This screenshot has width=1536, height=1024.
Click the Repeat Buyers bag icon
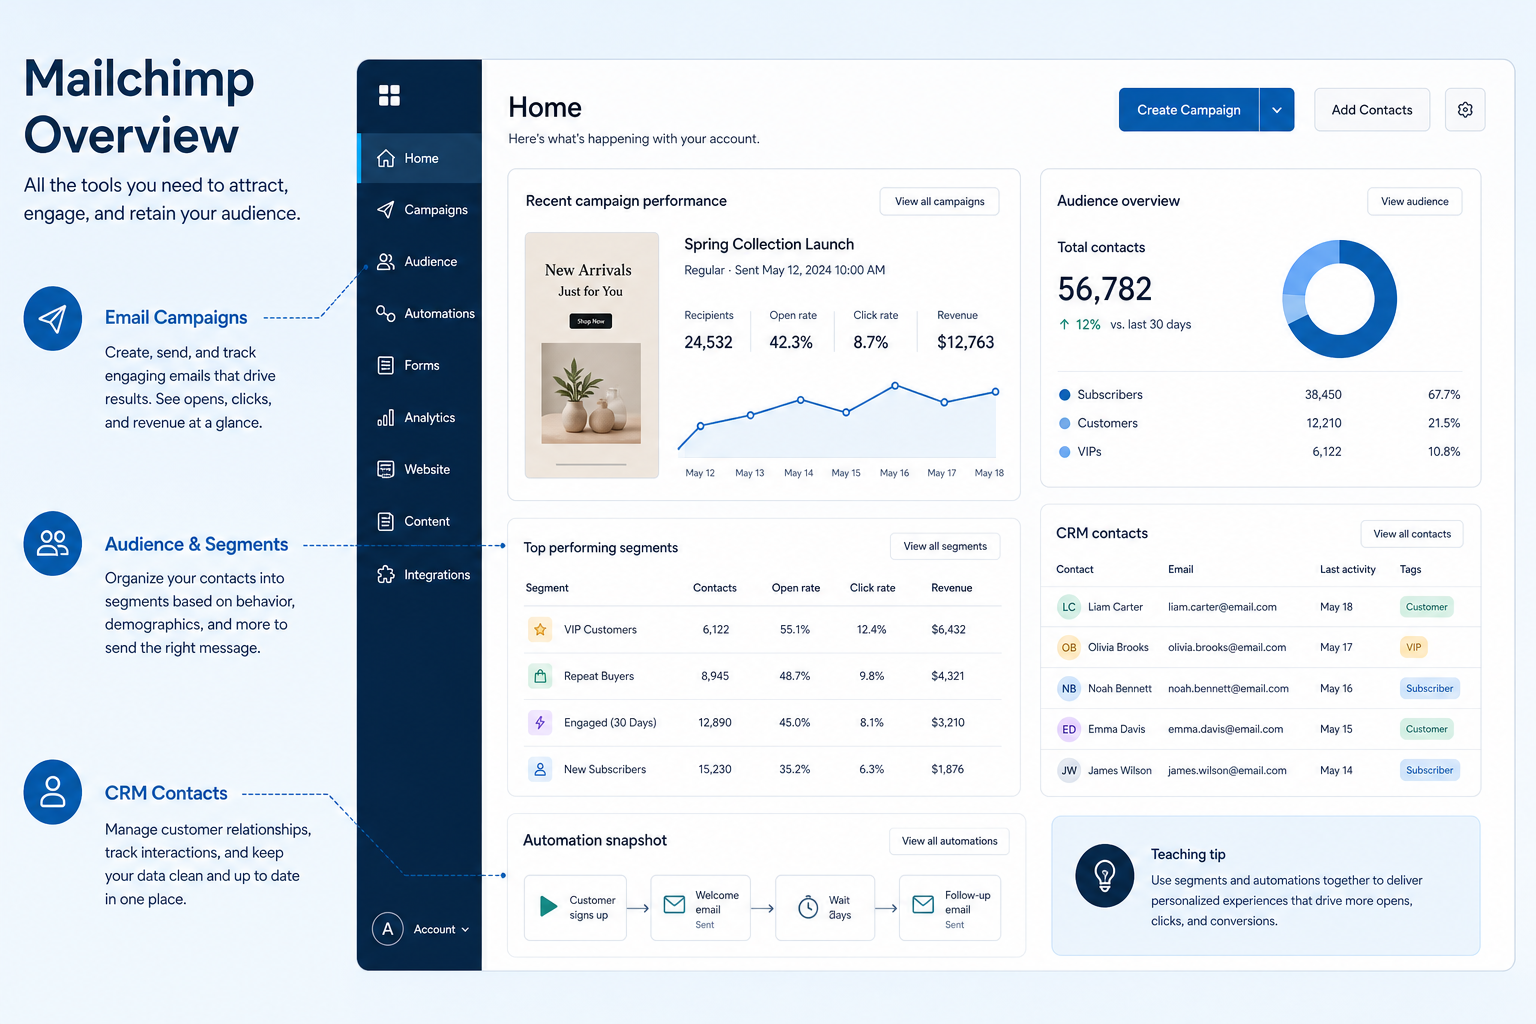coord(540,676)
